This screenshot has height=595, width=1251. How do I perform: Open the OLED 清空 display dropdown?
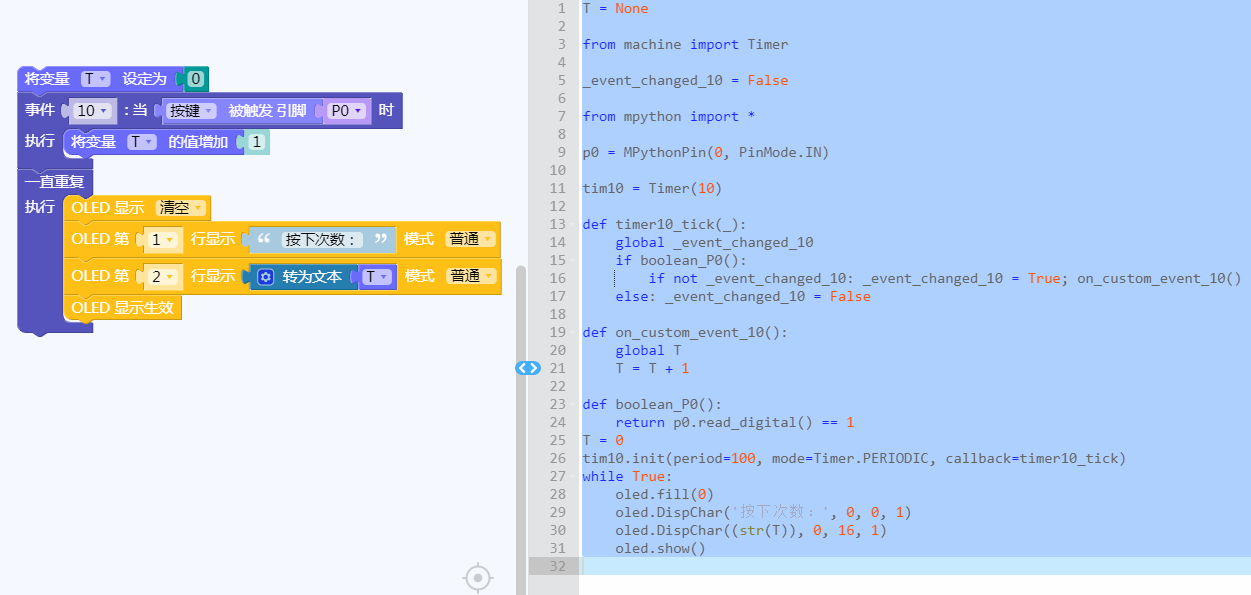(181, 208)
